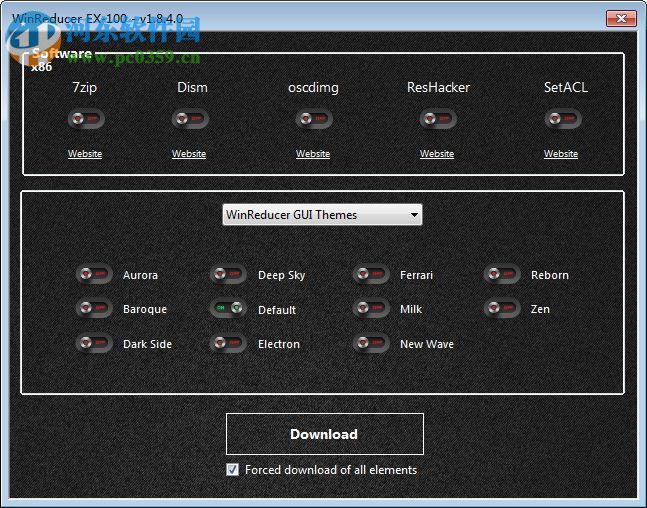Enable the Milk theme switch
The width and height of the screenshot is (647, 508).
pos(371,308)
